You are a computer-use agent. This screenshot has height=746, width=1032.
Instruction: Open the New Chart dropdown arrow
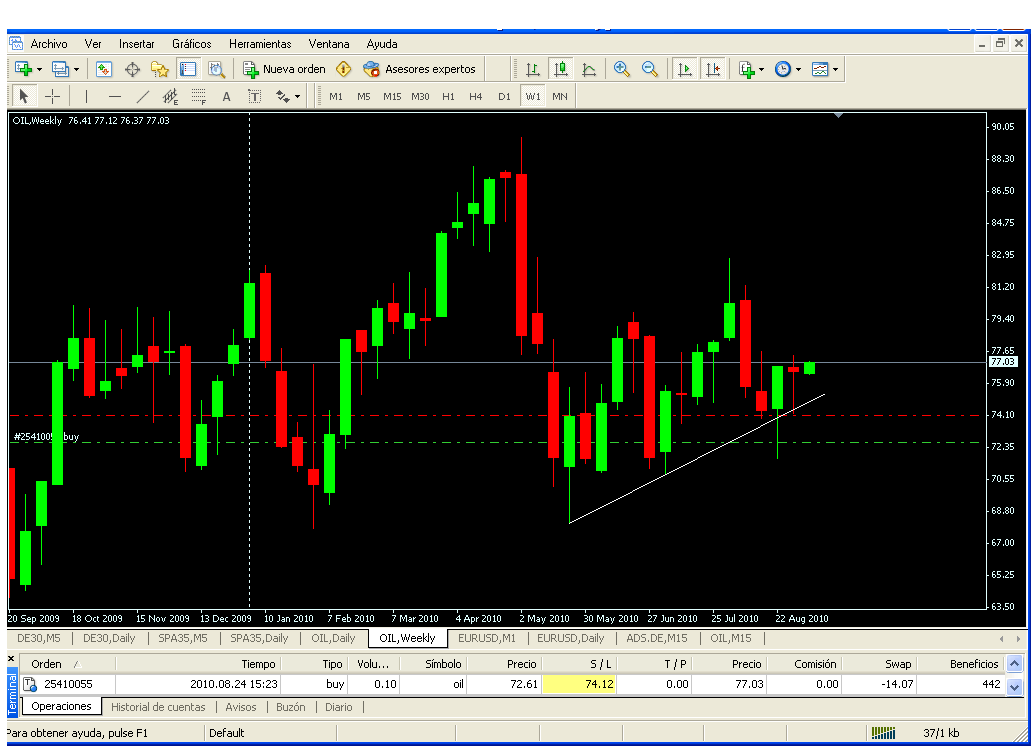pos(39,69)
